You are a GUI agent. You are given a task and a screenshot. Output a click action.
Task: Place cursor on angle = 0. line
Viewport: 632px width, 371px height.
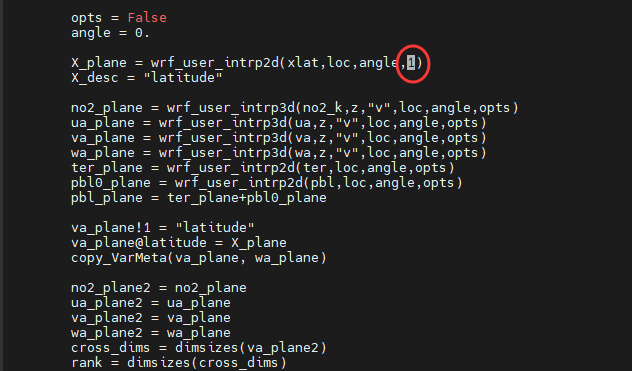pyautogui.click(x=110, y=33)
